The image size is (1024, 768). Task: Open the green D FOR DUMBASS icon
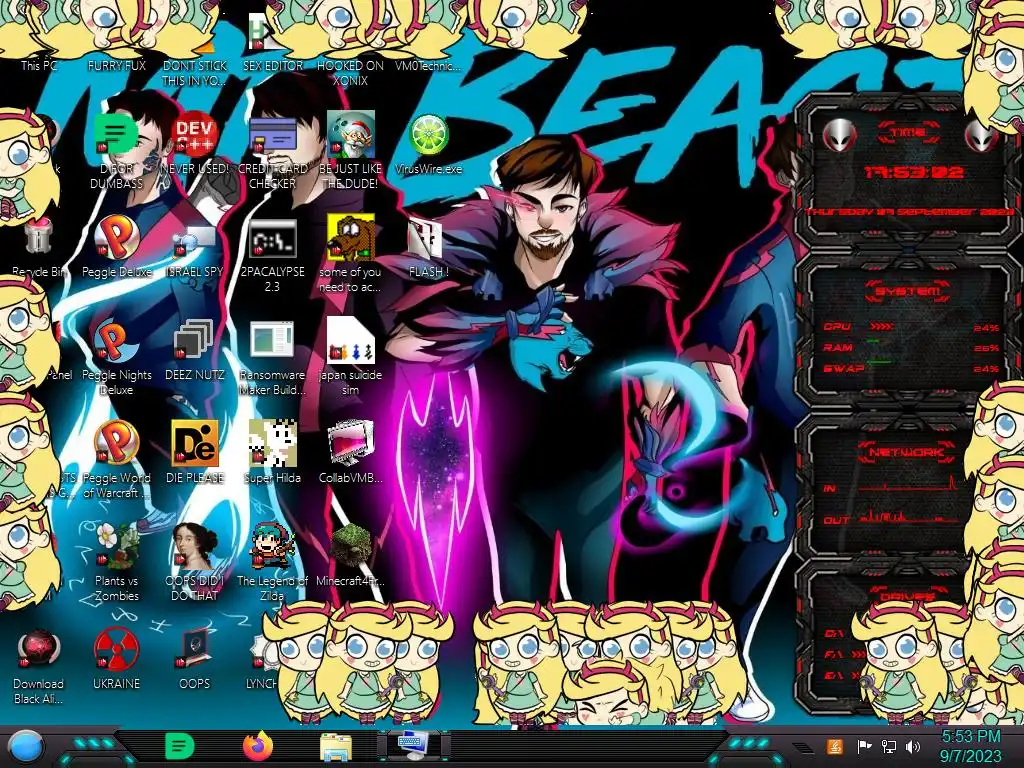click(x=116, y=136)
